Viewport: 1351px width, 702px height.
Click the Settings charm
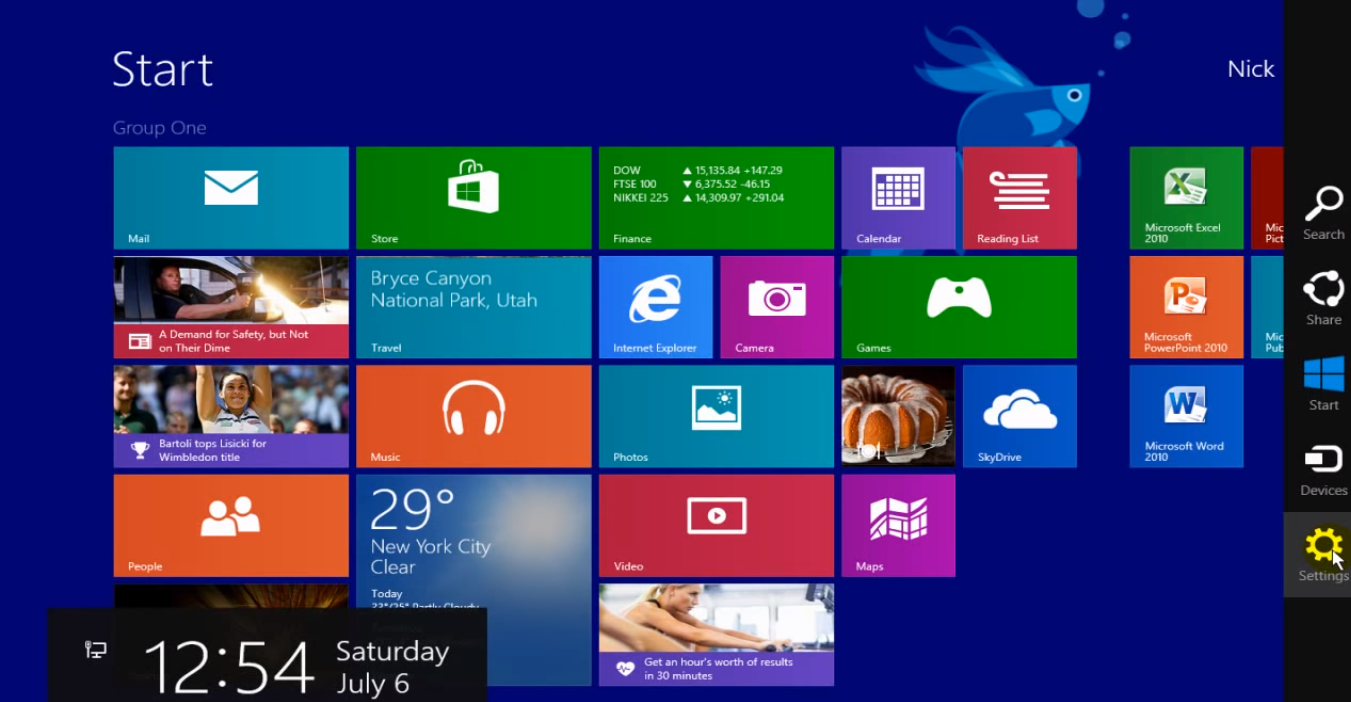click(1323, 554)
